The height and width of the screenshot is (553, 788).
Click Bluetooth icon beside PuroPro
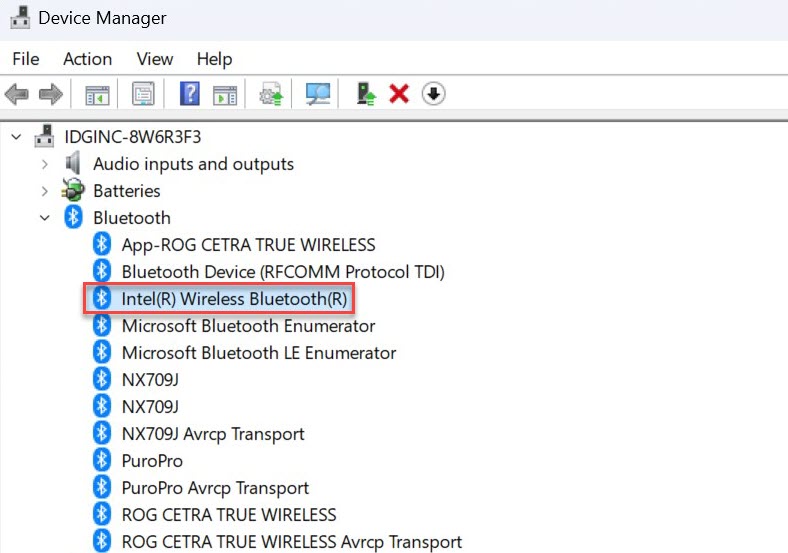tap(102, 460)
